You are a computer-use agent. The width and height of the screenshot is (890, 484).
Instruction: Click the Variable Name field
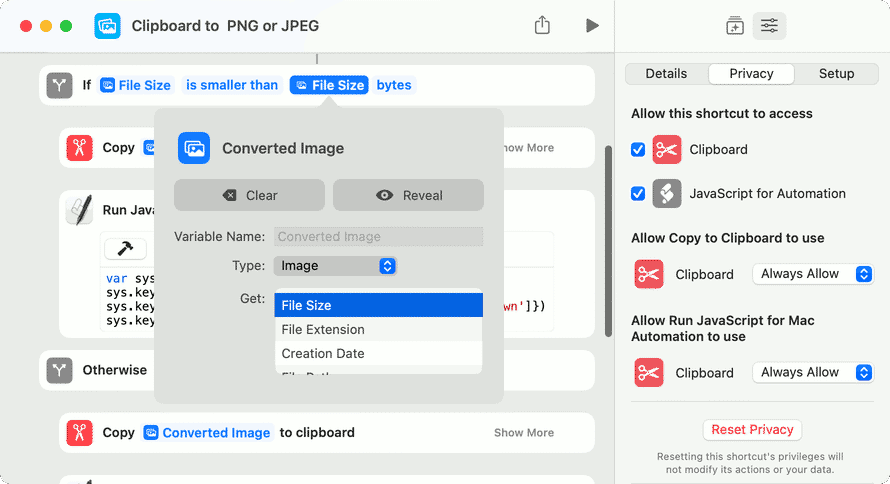(379, 237)
